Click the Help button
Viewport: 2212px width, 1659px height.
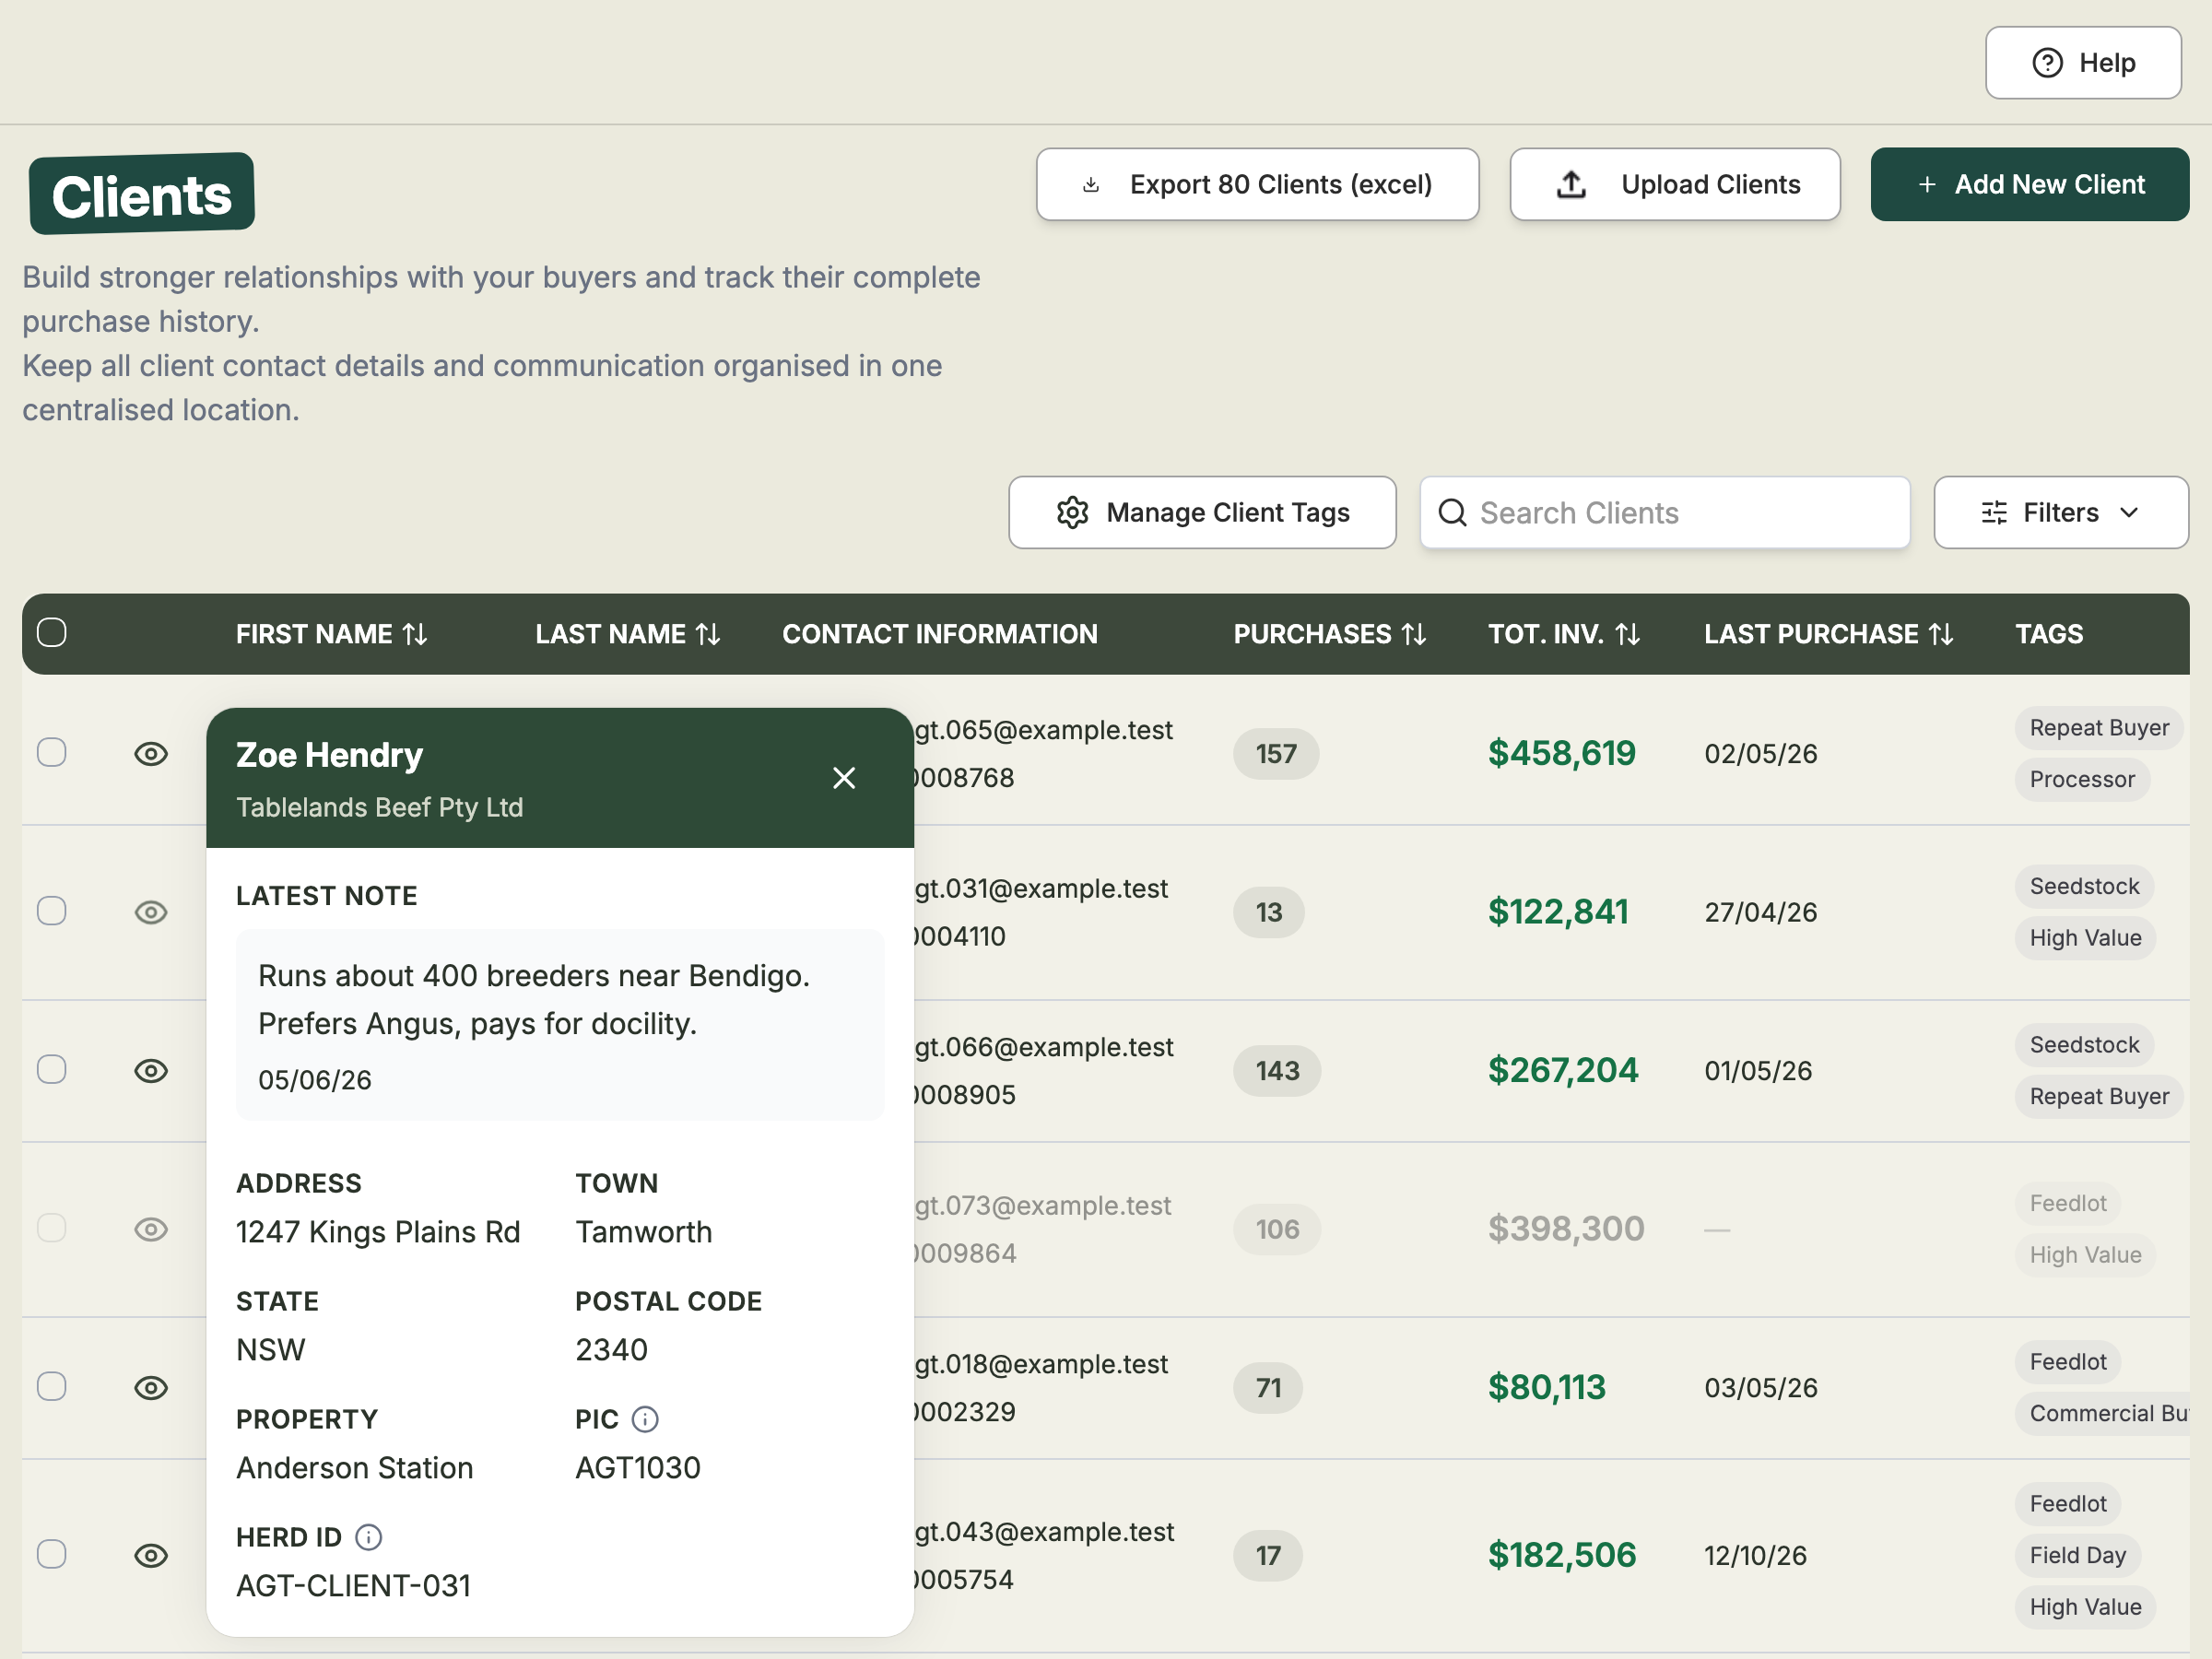click(2083, 63)
